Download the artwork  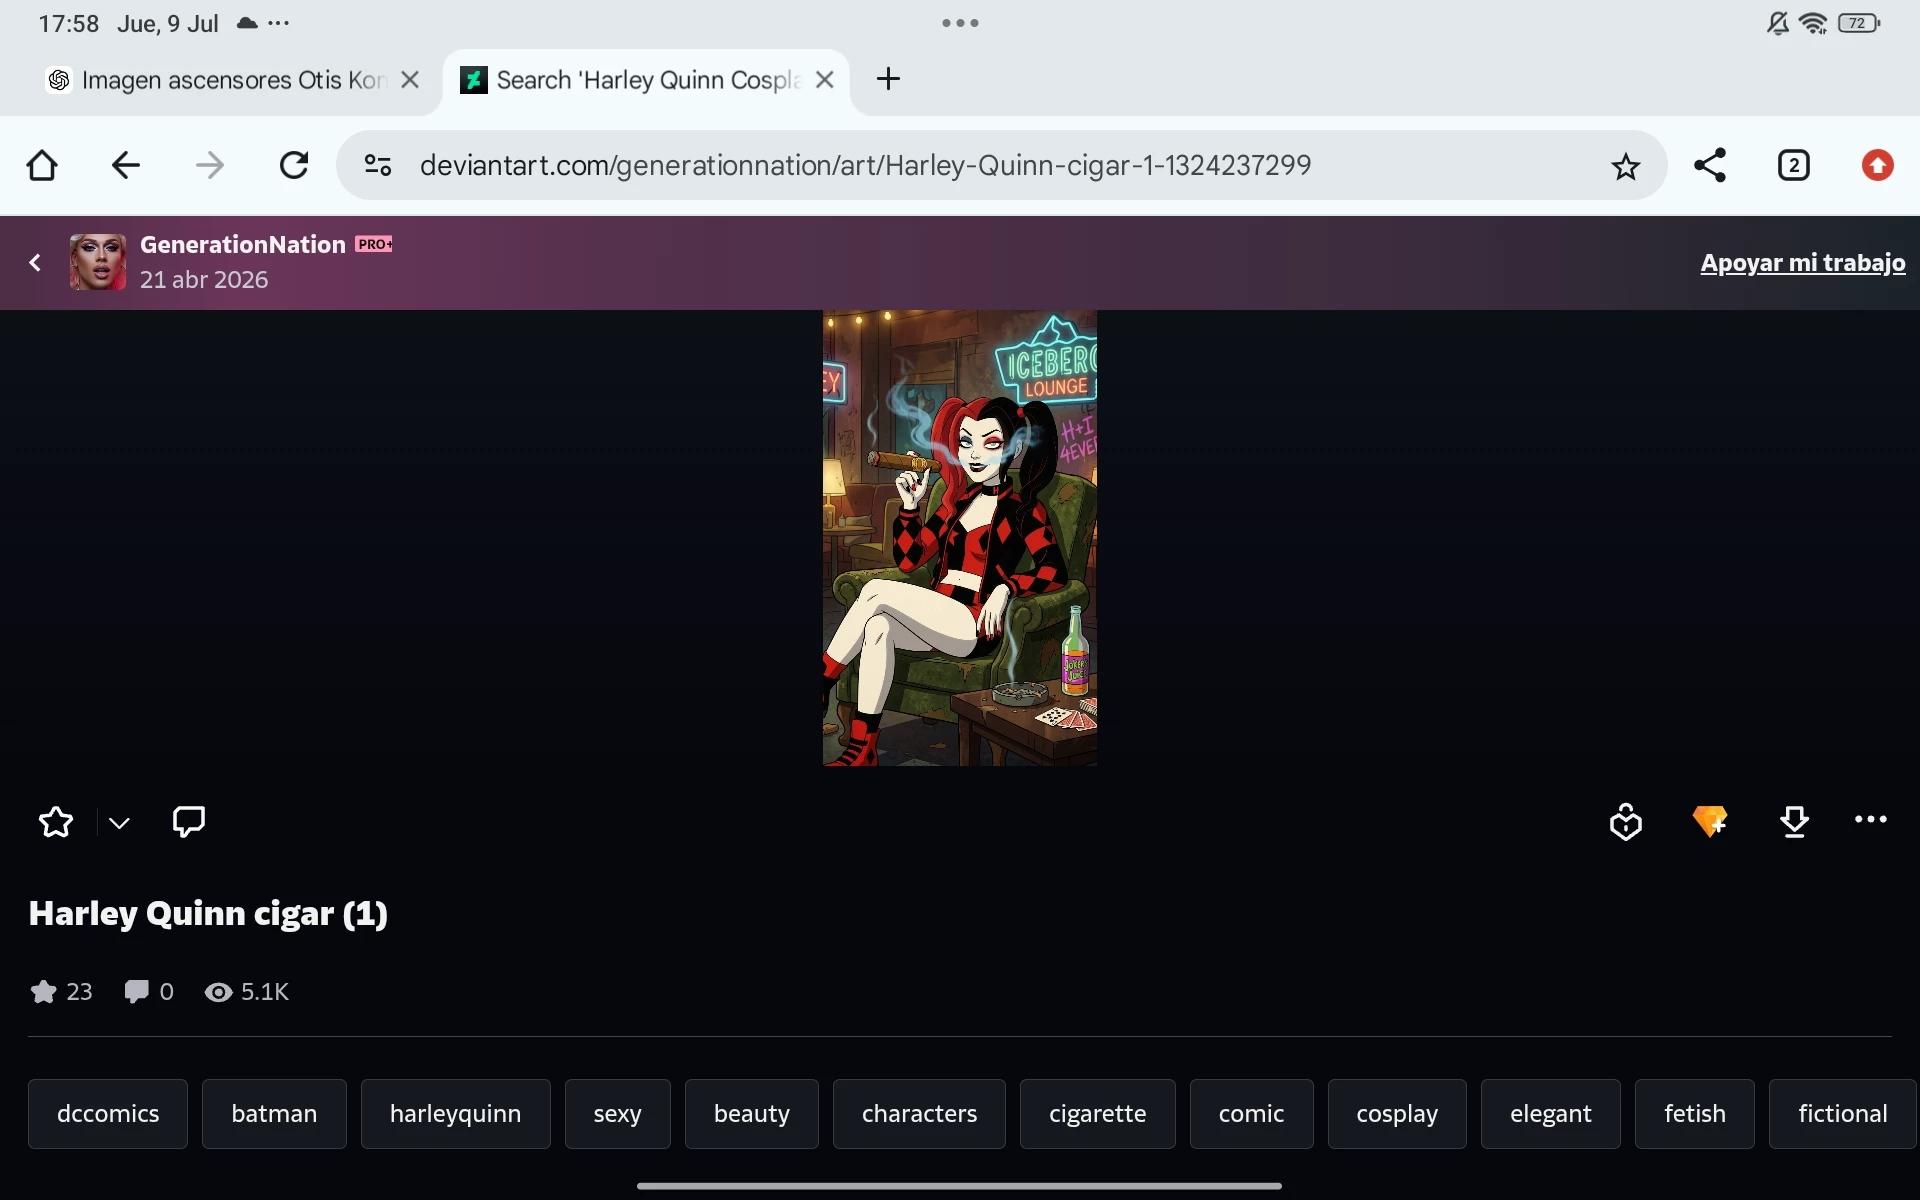coord(1794,822)
